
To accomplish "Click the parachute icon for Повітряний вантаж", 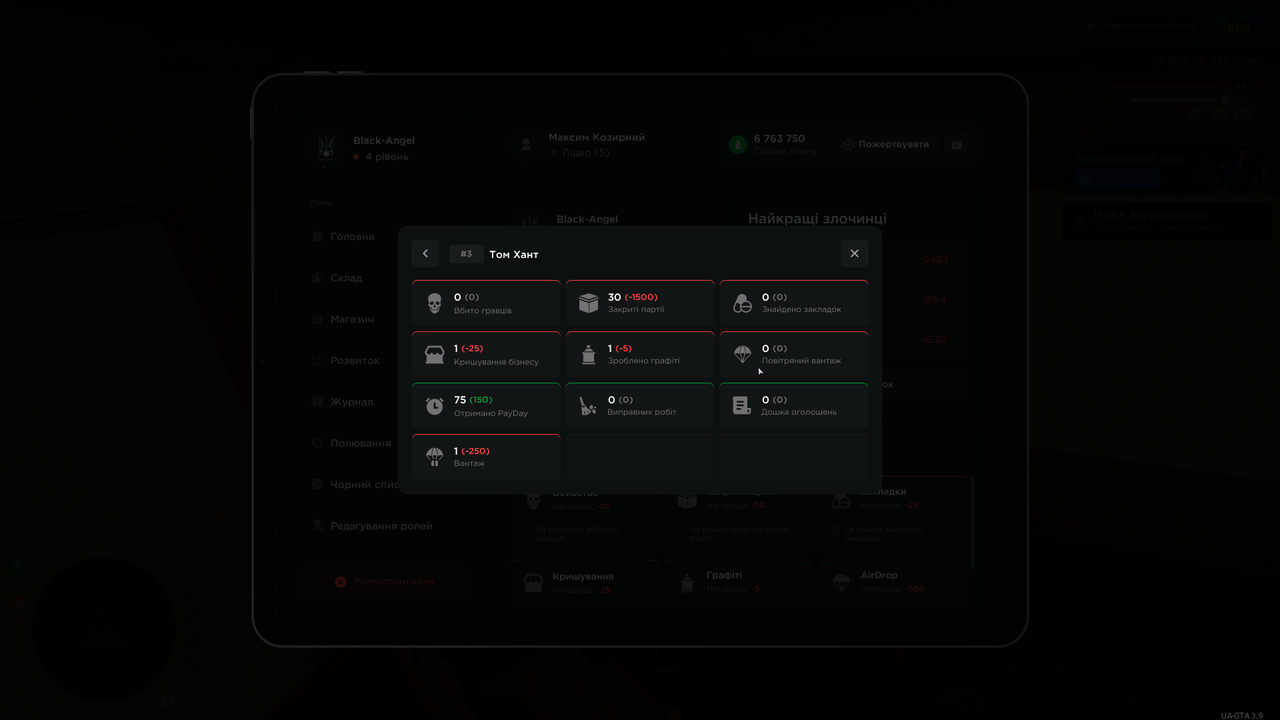I will pyautogui.click(x=742, y=354).
